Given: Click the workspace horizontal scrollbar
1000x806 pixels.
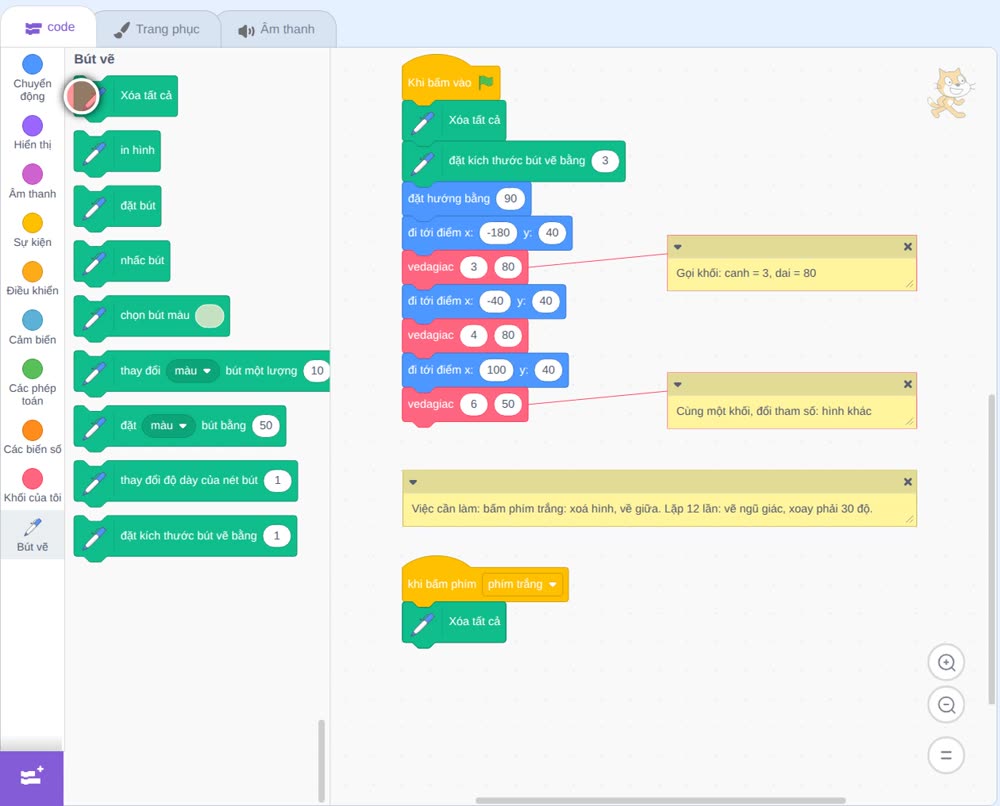Looking at the screenshot, I should click(661, 800).
